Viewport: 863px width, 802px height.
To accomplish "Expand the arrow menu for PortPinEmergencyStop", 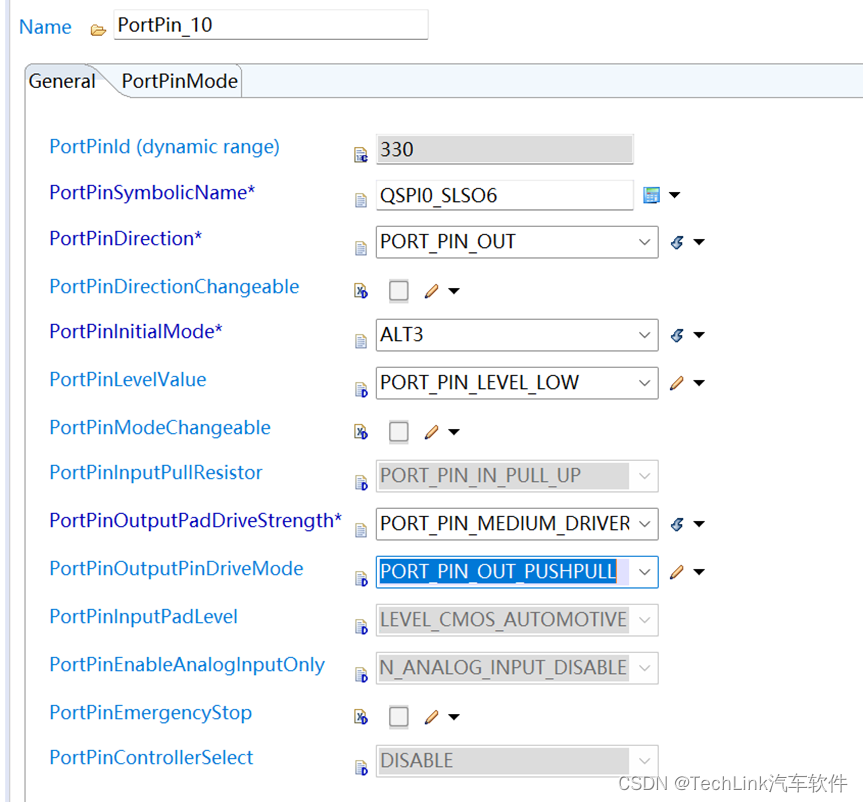I will click(x=454, y=717).
